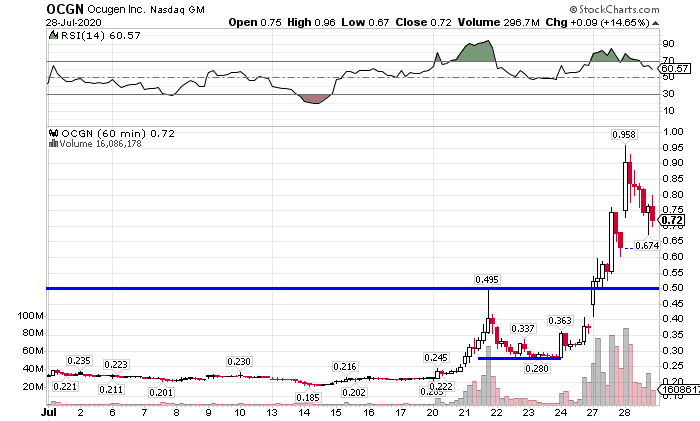Click the 100M volume axis label
The width and height of the screenshot is (700, 421).
[x=31, y=316]
